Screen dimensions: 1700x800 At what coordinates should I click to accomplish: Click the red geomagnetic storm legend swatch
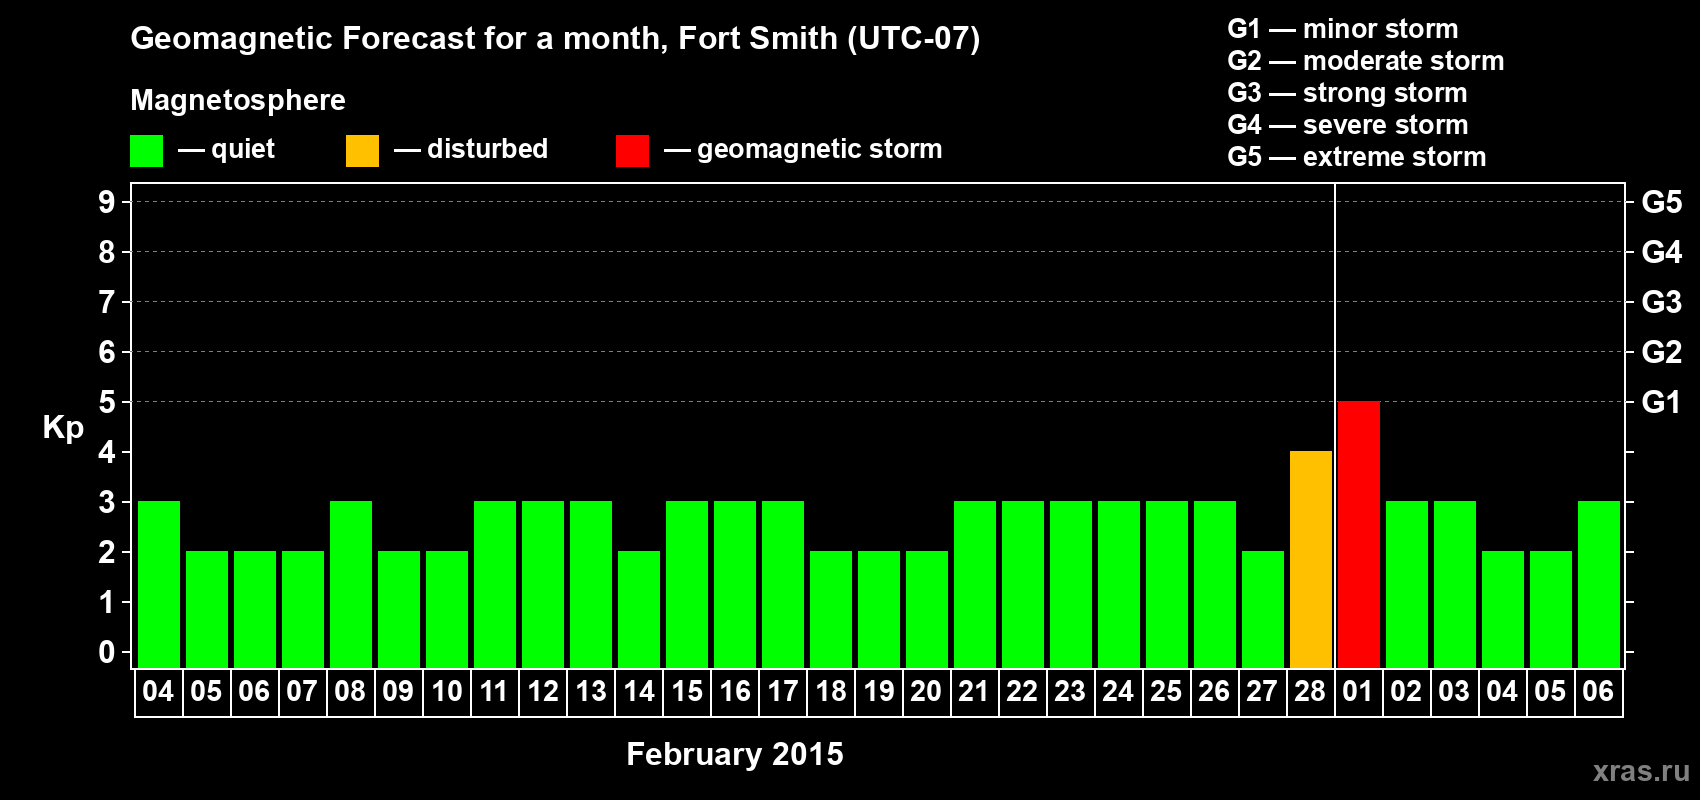click(632, 151)
